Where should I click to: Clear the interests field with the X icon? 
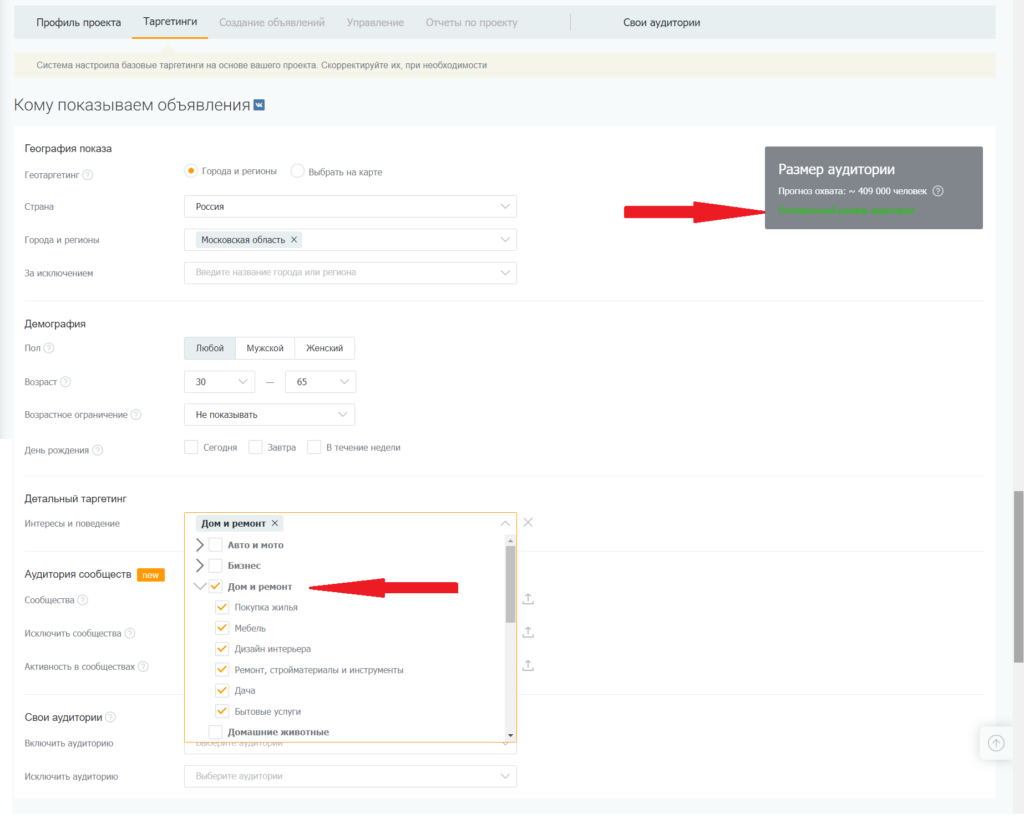tap(528, 522)
